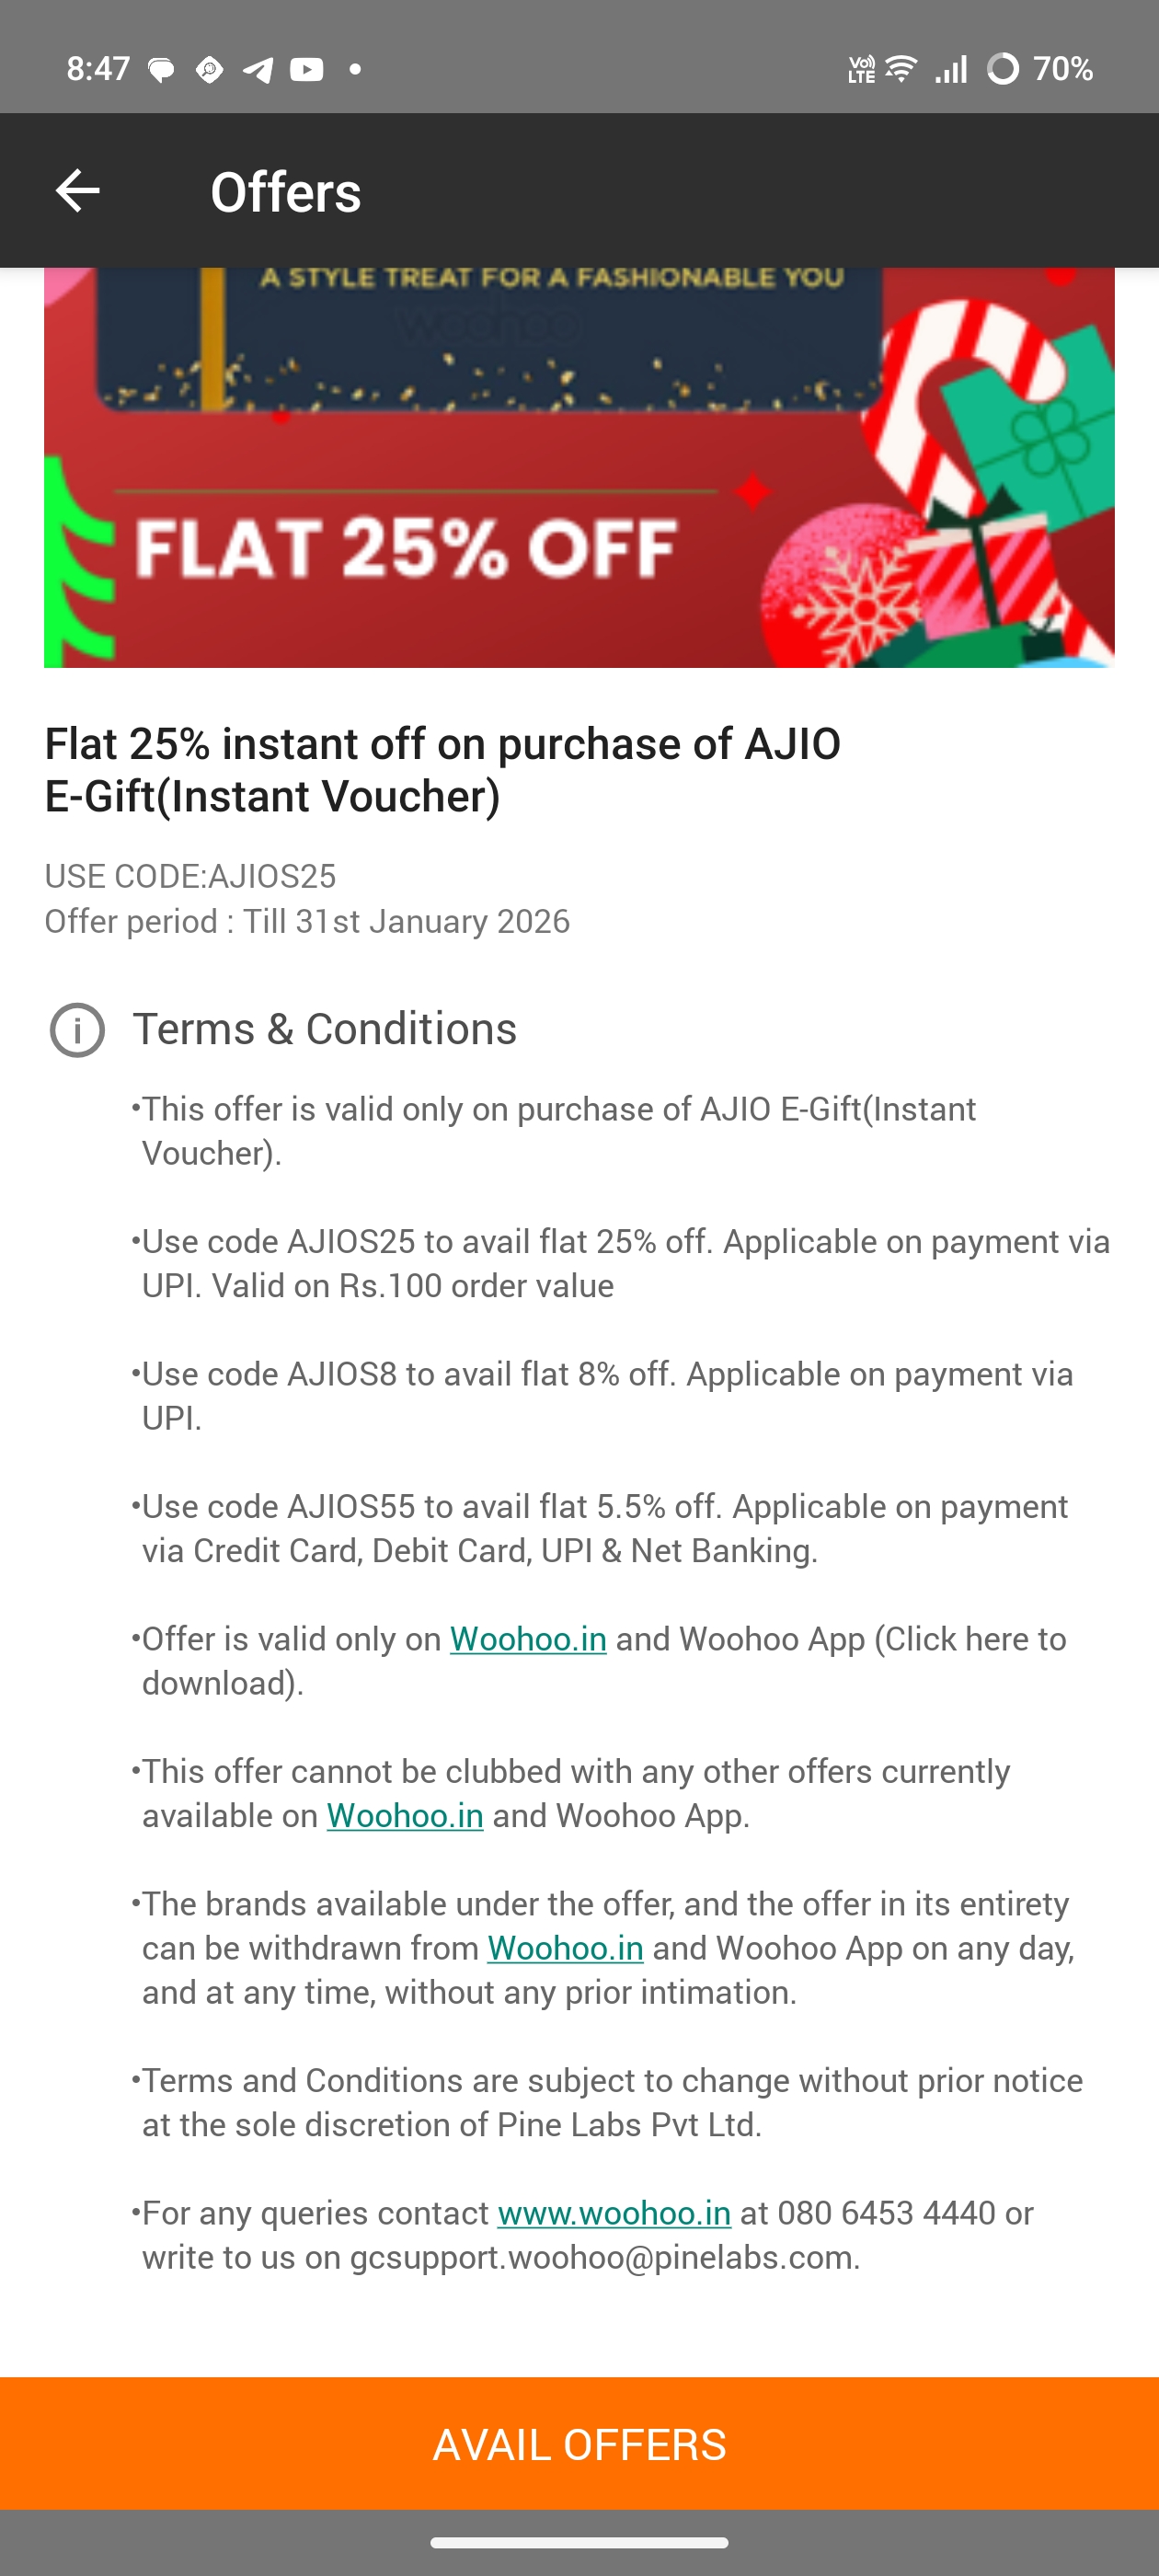Tap the cellular signal strength icon
This screenshot has width=1159, height=2576.
[x=952, y=69]
